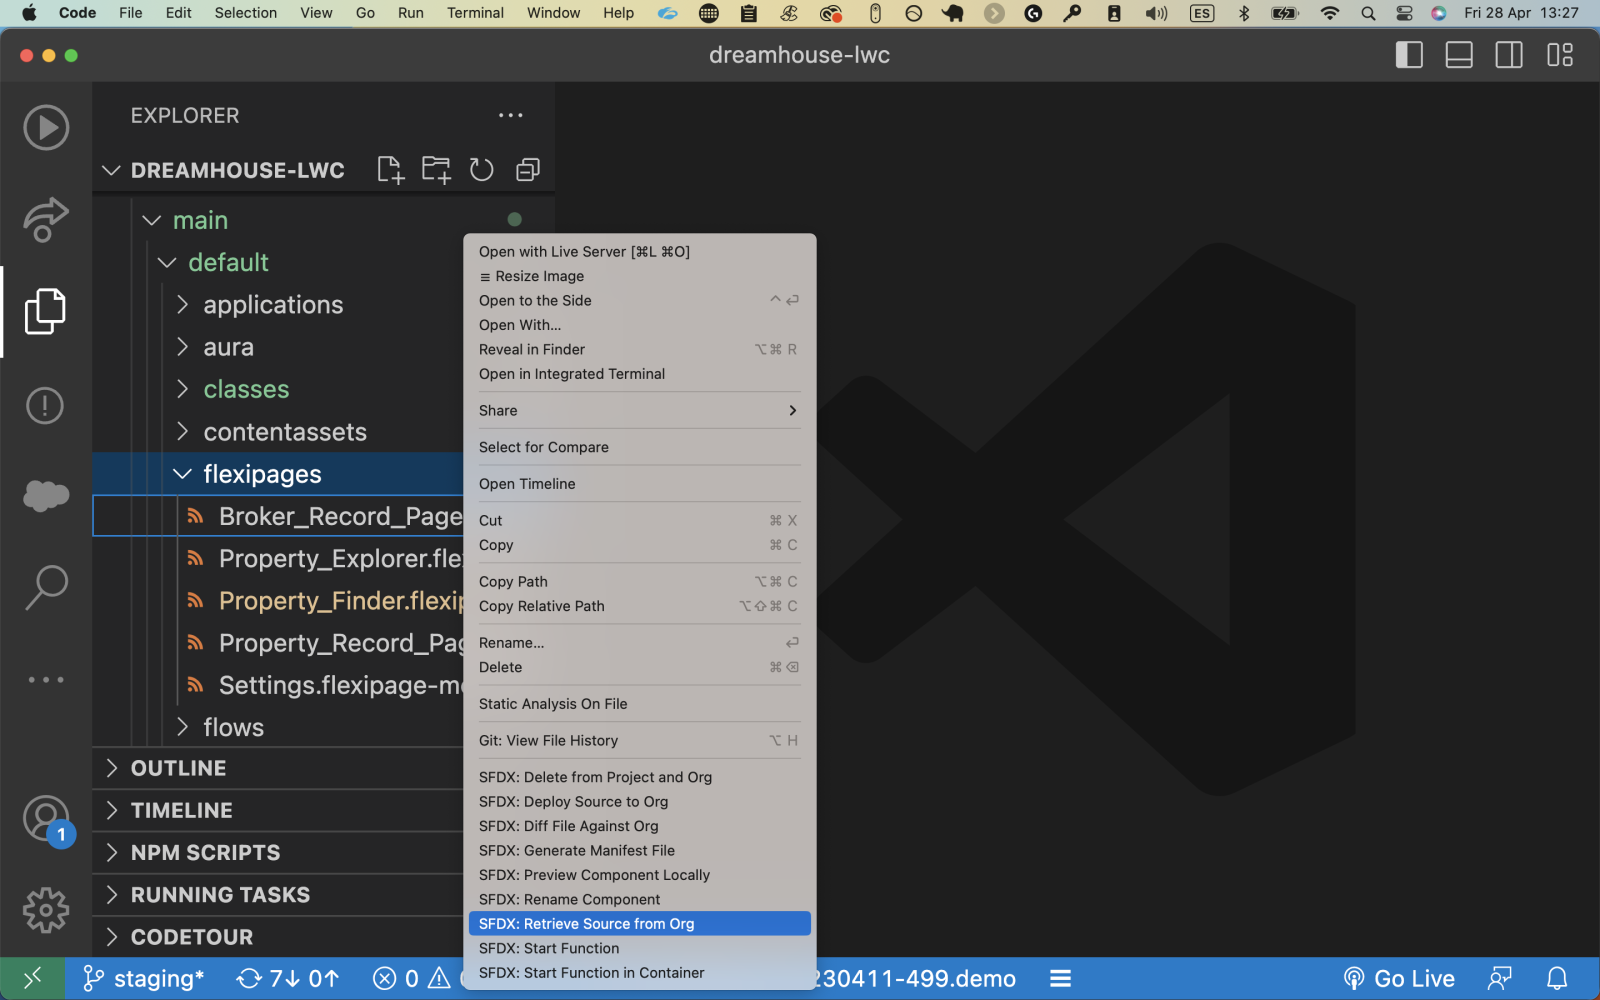Click the staging branch indicator
Screen dimensions: 1600x1000
pos(143,978)
